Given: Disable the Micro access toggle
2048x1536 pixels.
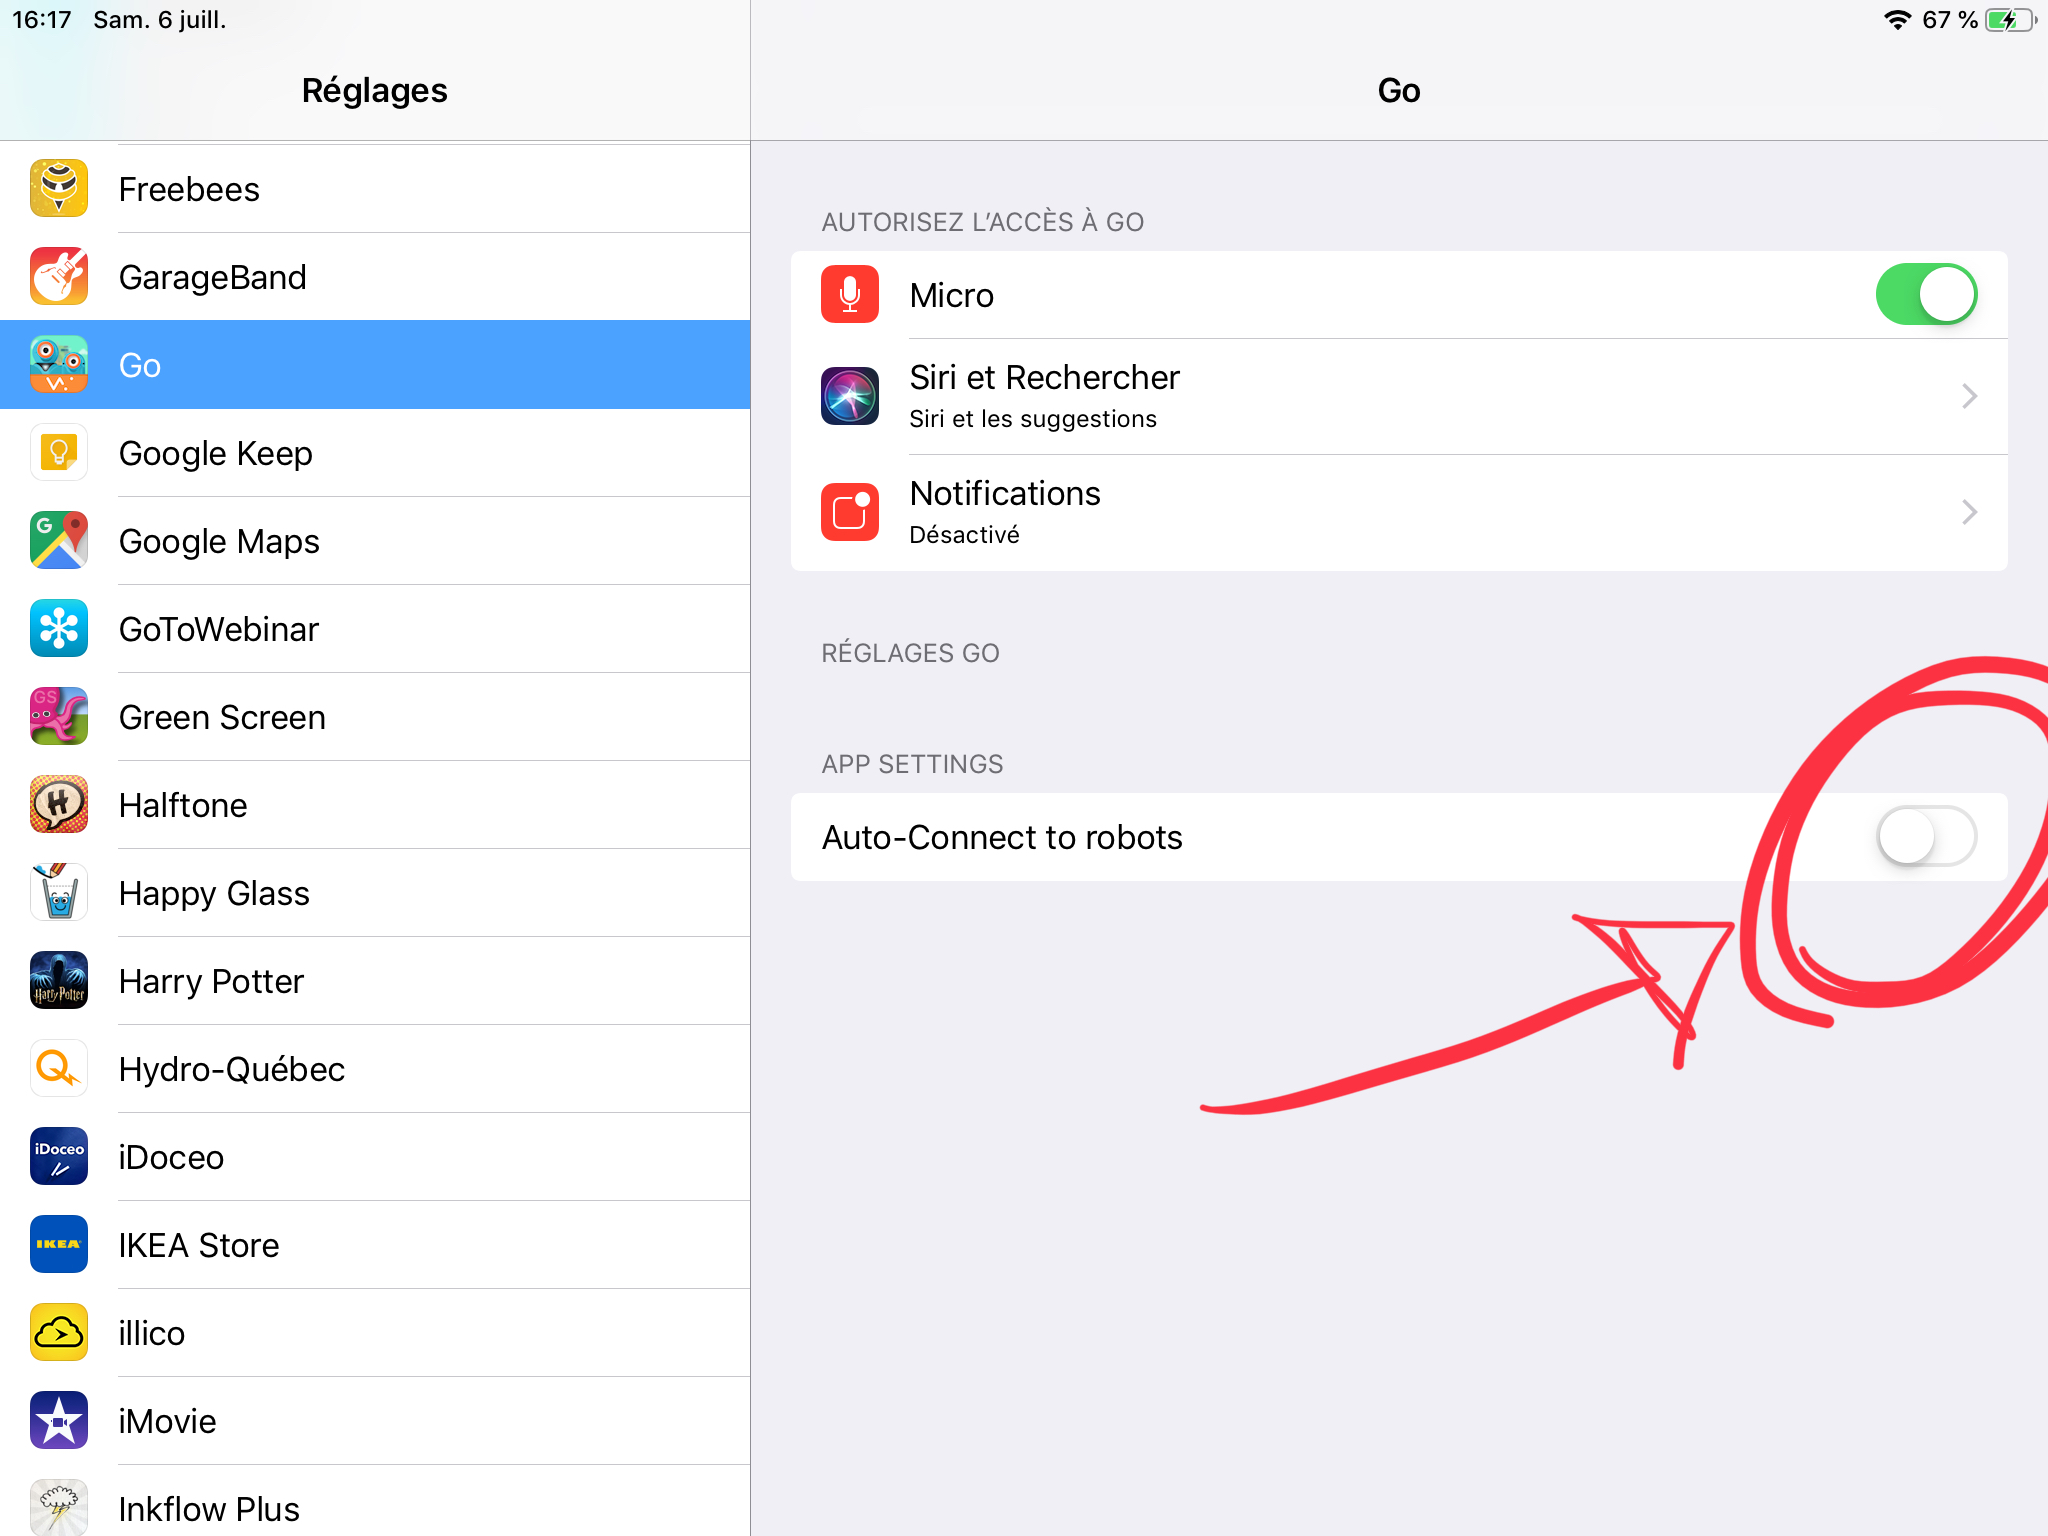Looking at the screenshot, I should coord(1925,295).
